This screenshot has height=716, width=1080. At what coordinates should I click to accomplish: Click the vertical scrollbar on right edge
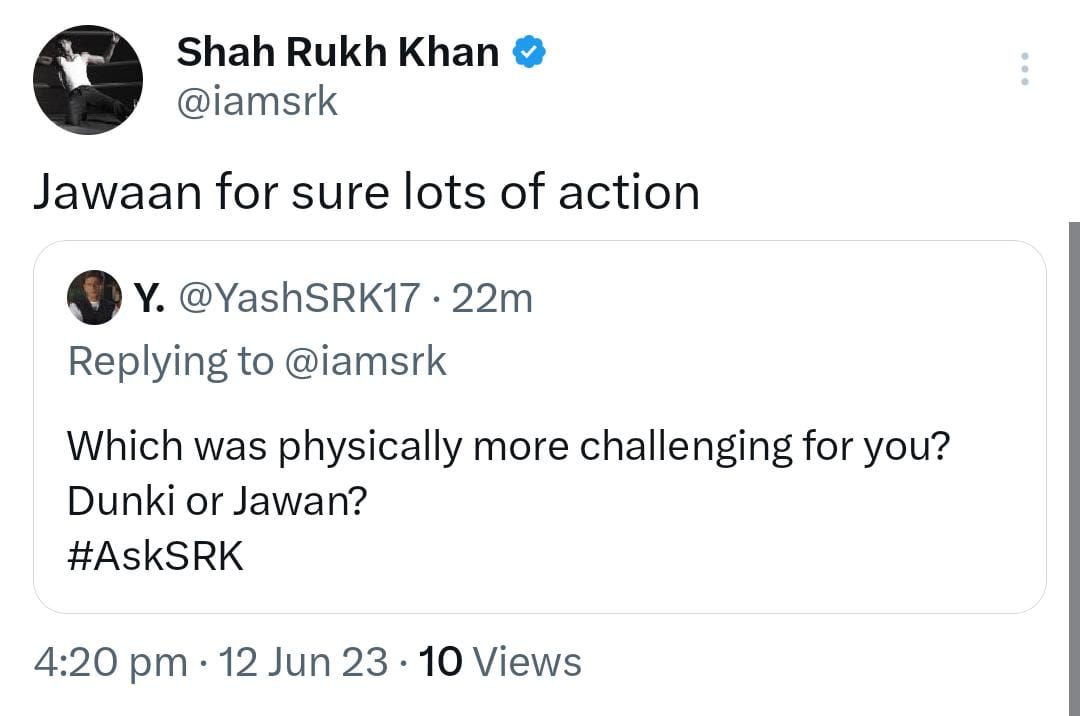point(1074,450)
